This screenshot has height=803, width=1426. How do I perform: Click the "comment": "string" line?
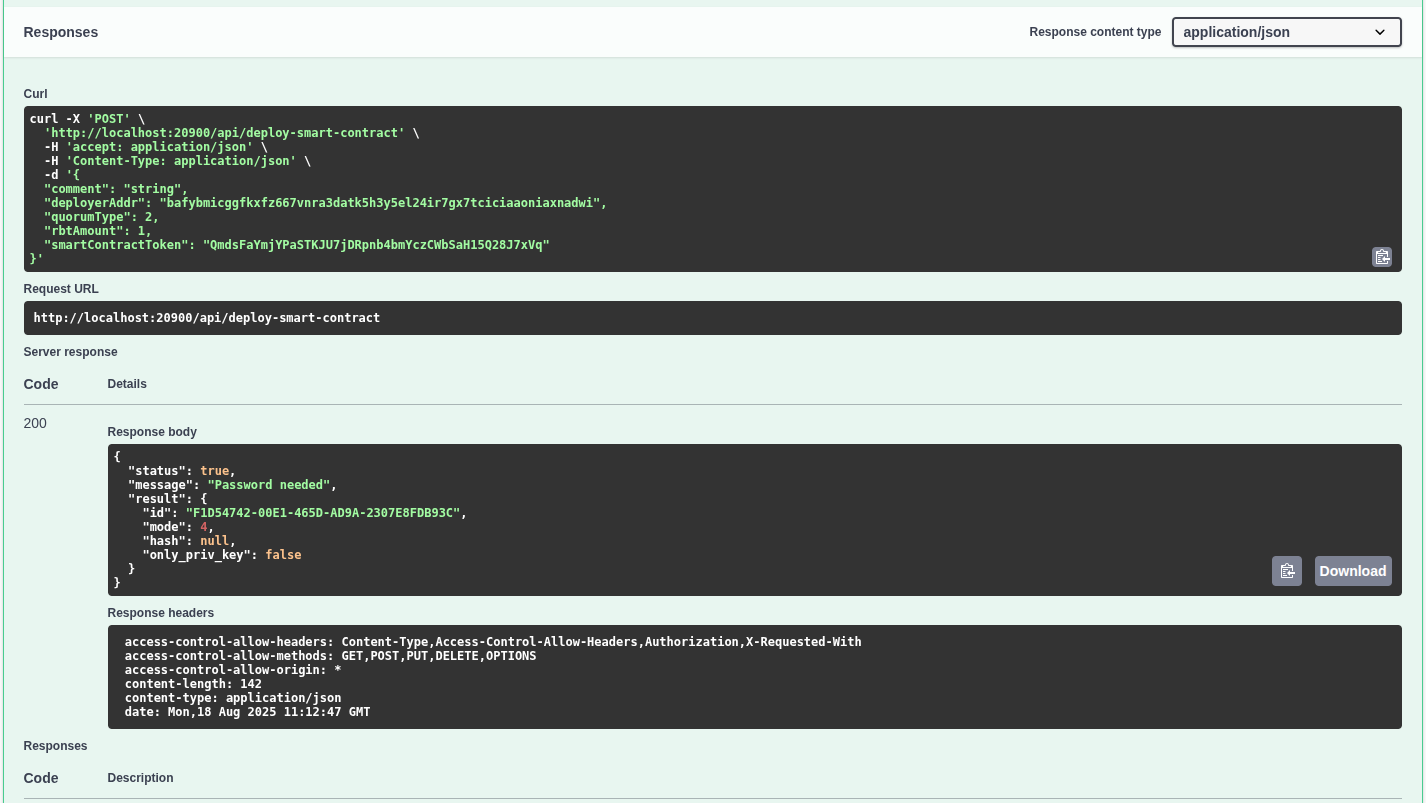pyautogui.click(x=116, y=189)
